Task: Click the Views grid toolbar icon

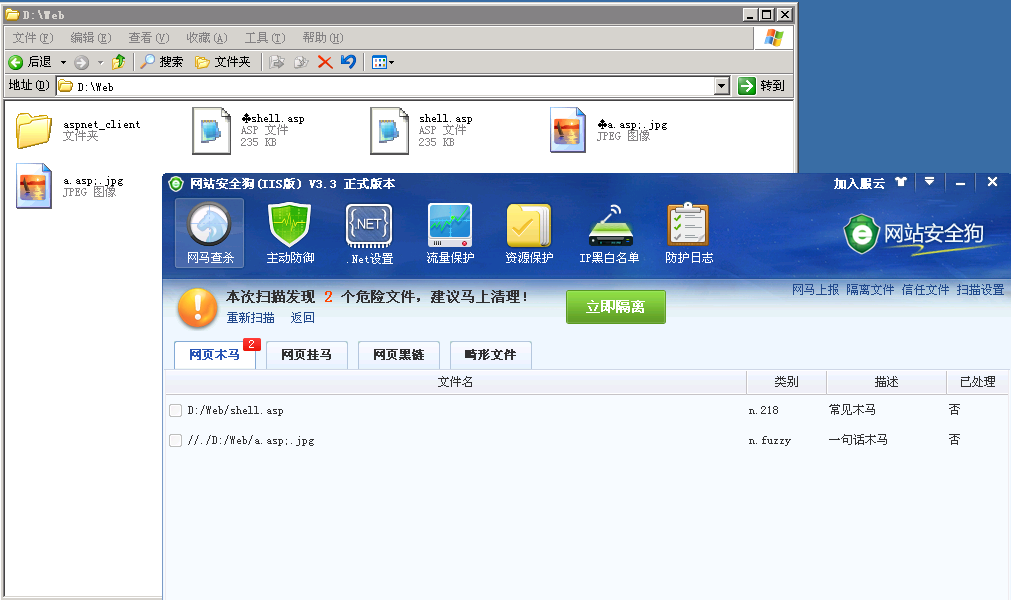Action: pyautogui.click(x=379, y=63)
